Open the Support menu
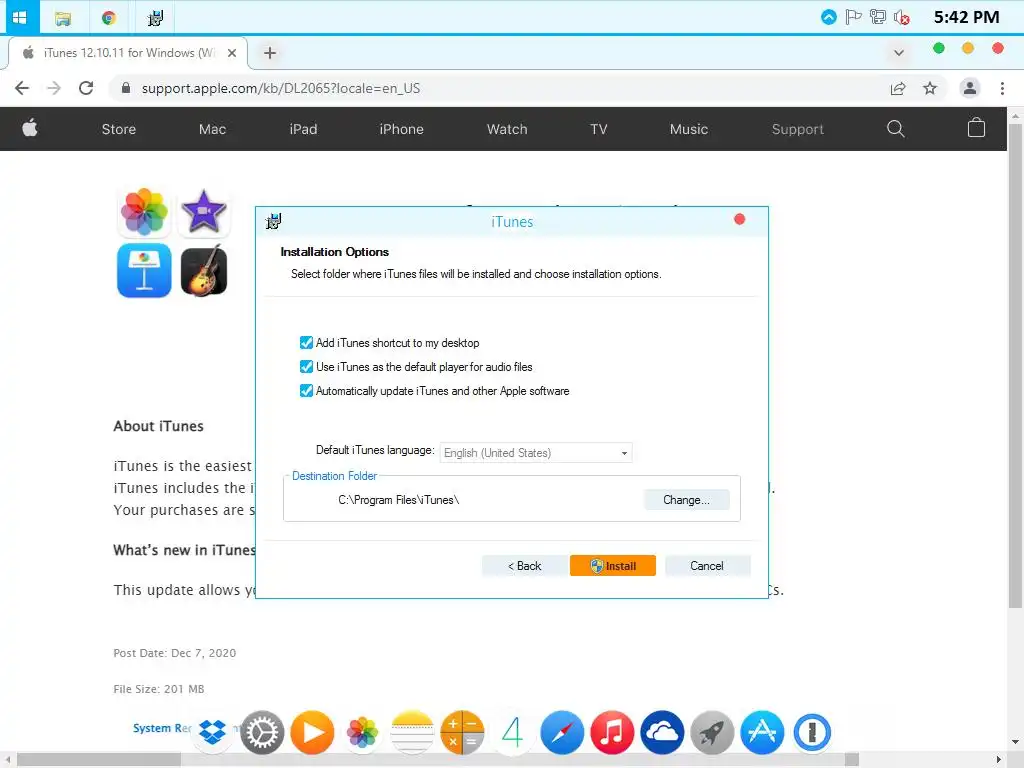 [x=797, y=129]
